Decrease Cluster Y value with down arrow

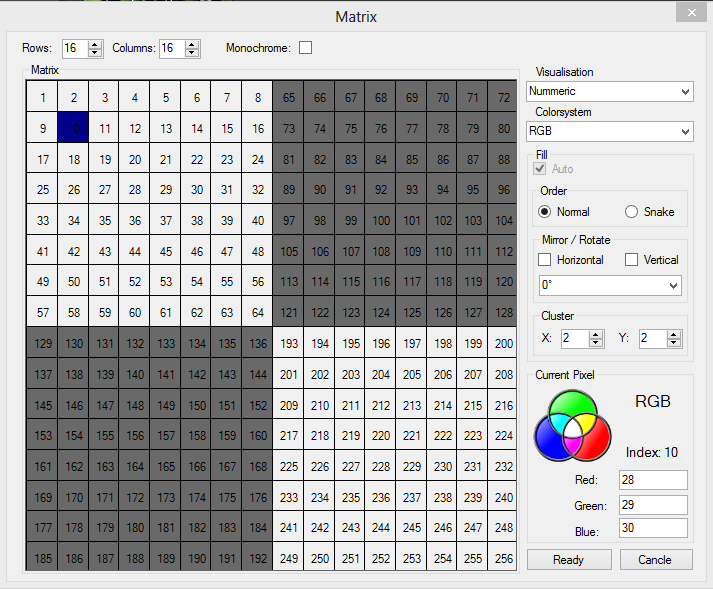[674, 343]
